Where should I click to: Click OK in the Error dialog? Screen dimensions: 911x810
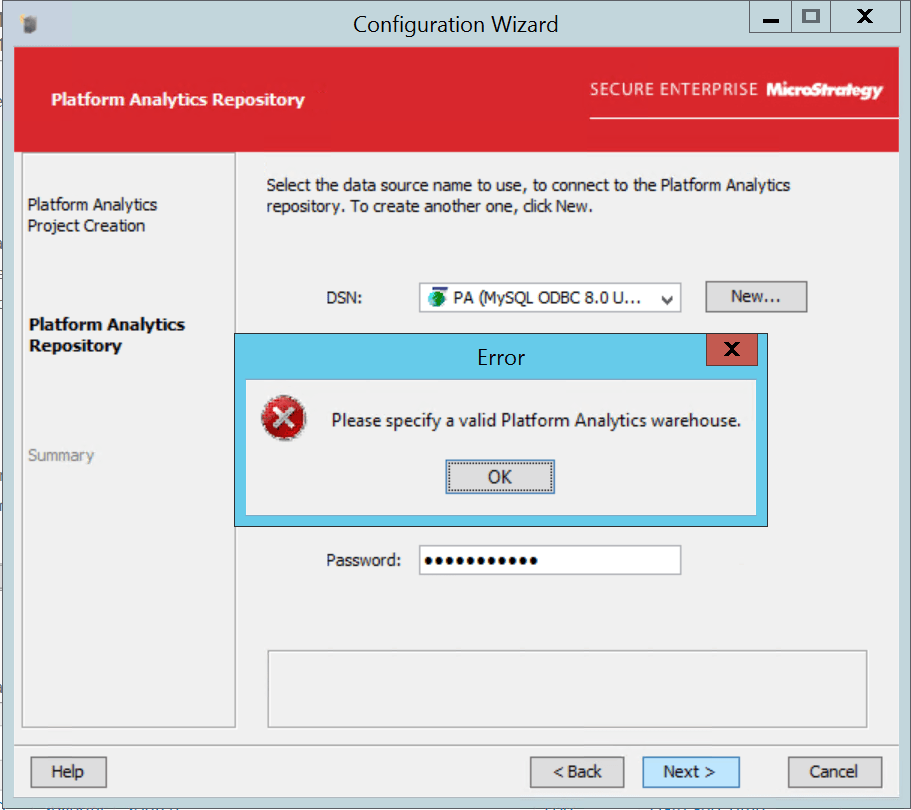click(500, 477)
